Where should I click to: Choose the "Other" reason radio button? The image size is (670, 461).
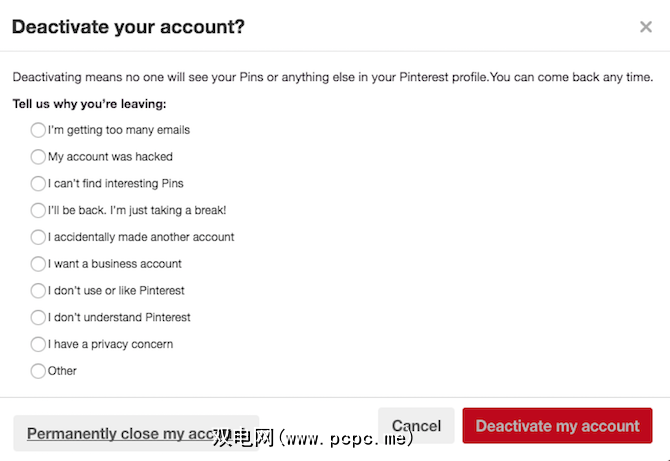pyautogui.click(x=38, y=371)
